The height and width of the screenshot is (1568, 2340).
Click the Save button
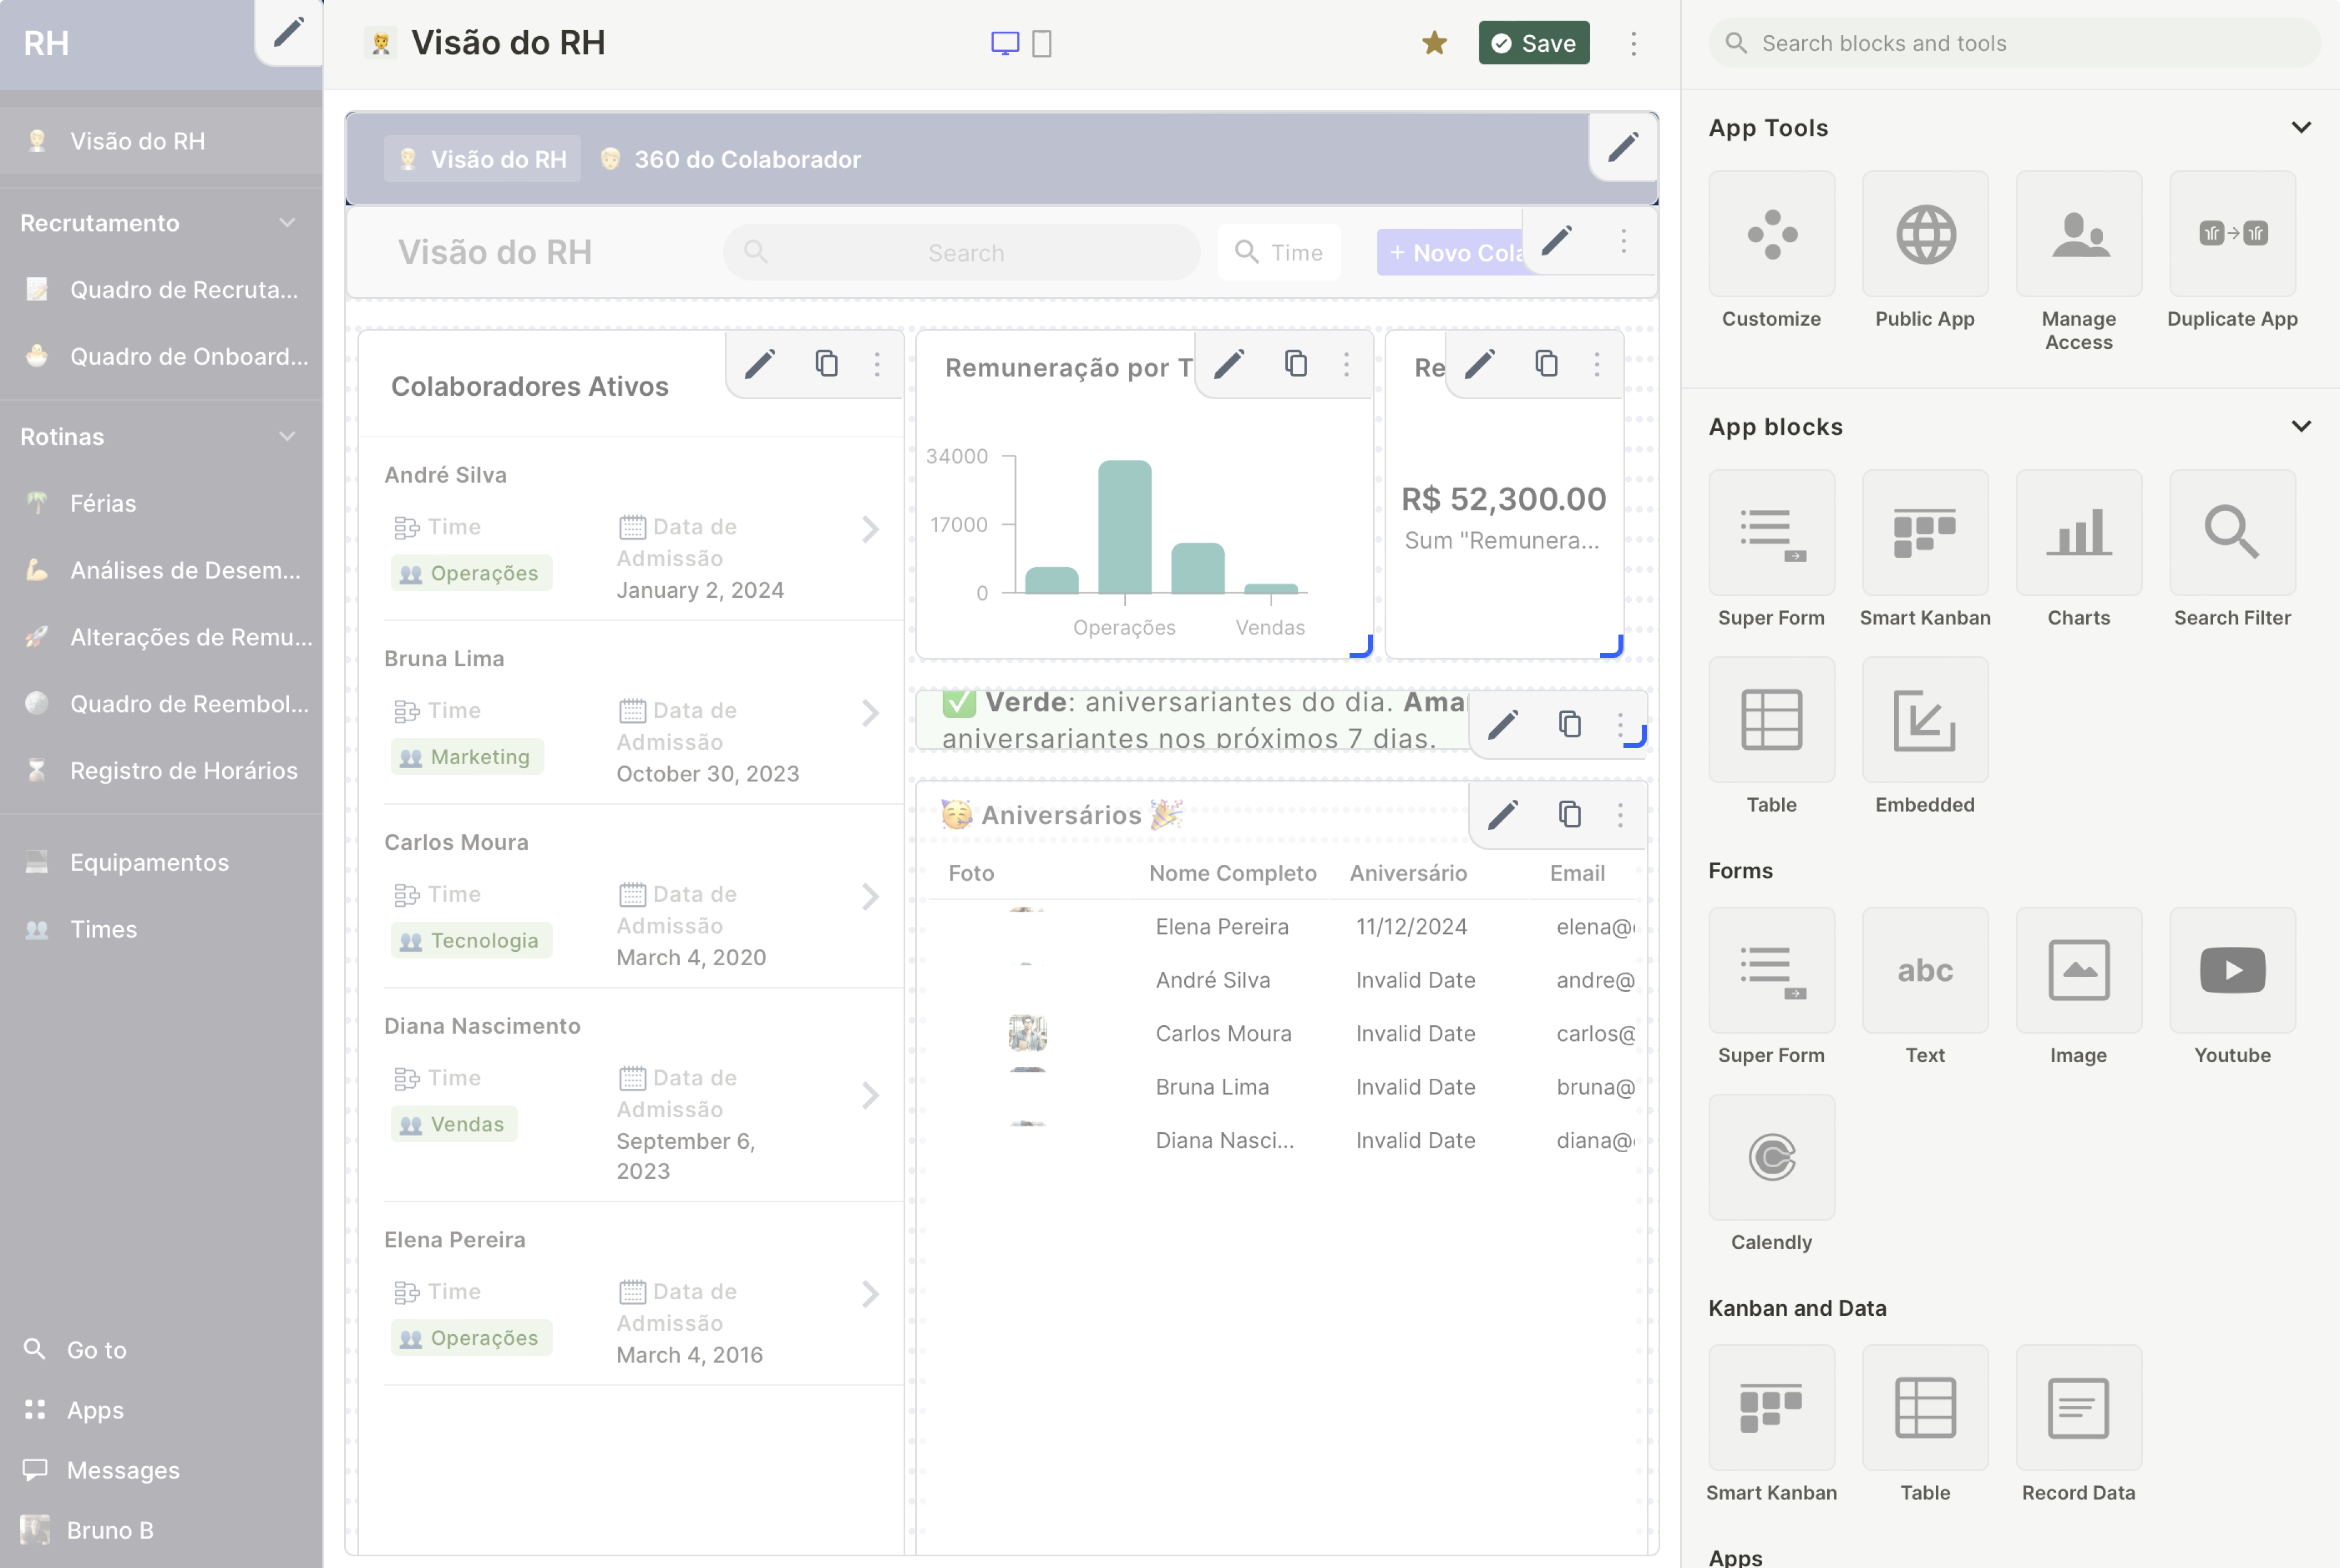[1533, 43]
